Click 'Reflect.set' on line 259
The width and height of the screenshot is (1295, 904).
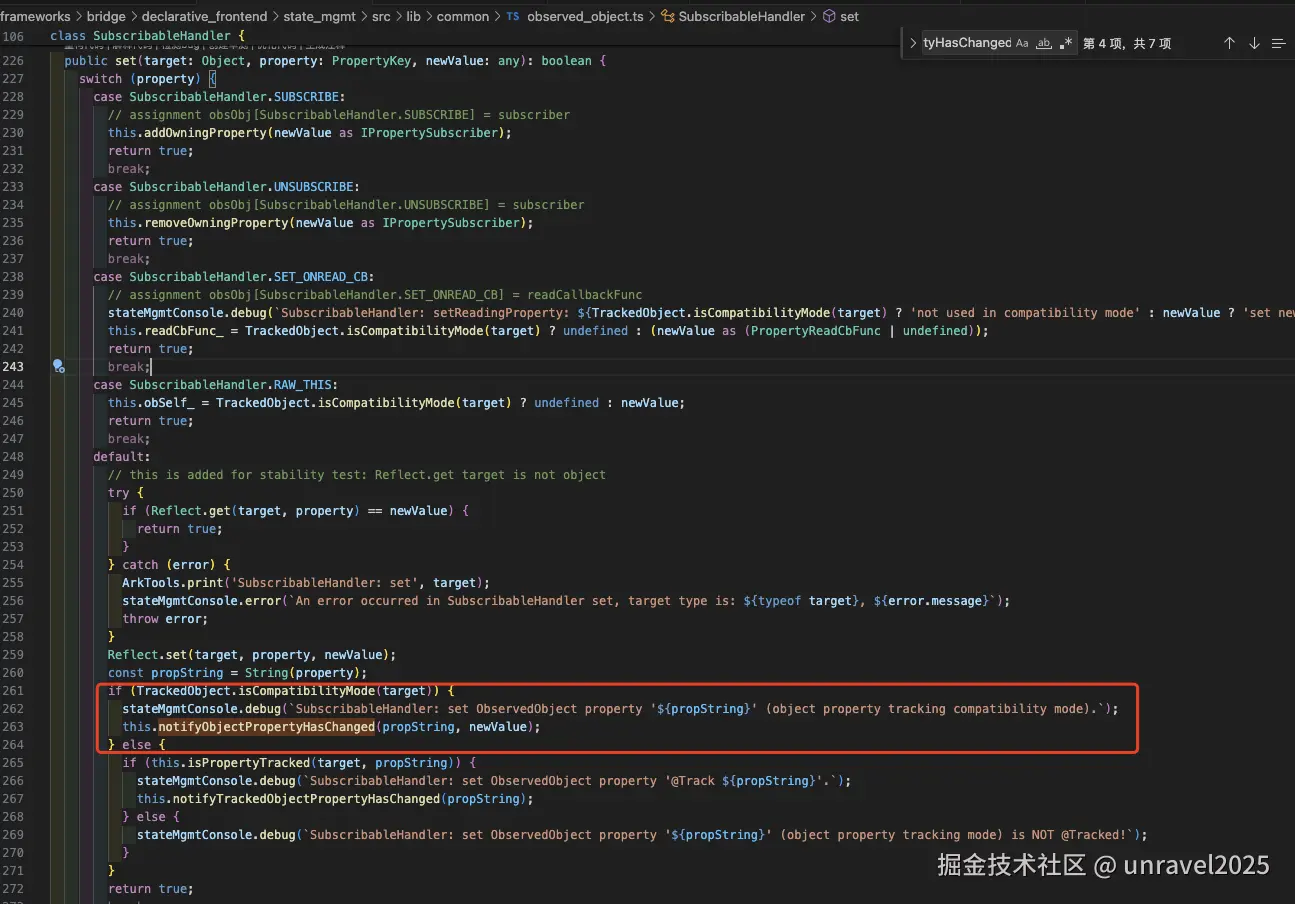pyautogui.click(x=147, y=654)
